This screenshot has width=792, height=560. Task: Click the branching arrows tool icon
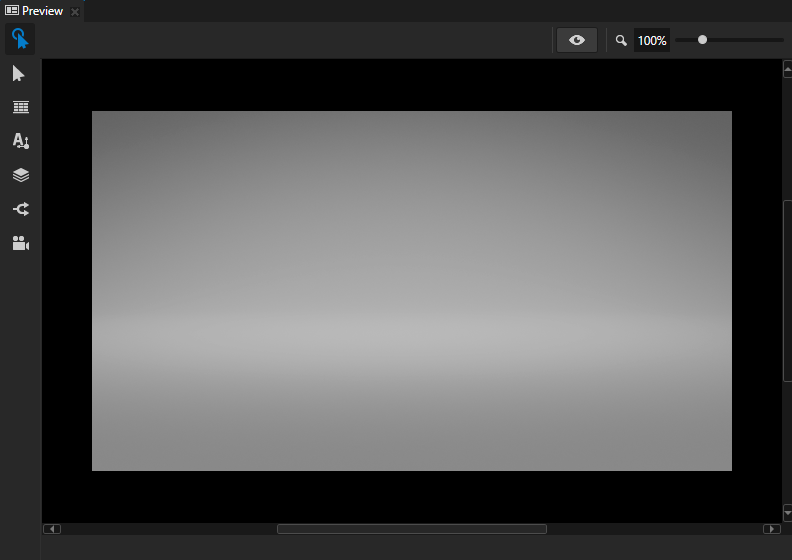(20, 209)
